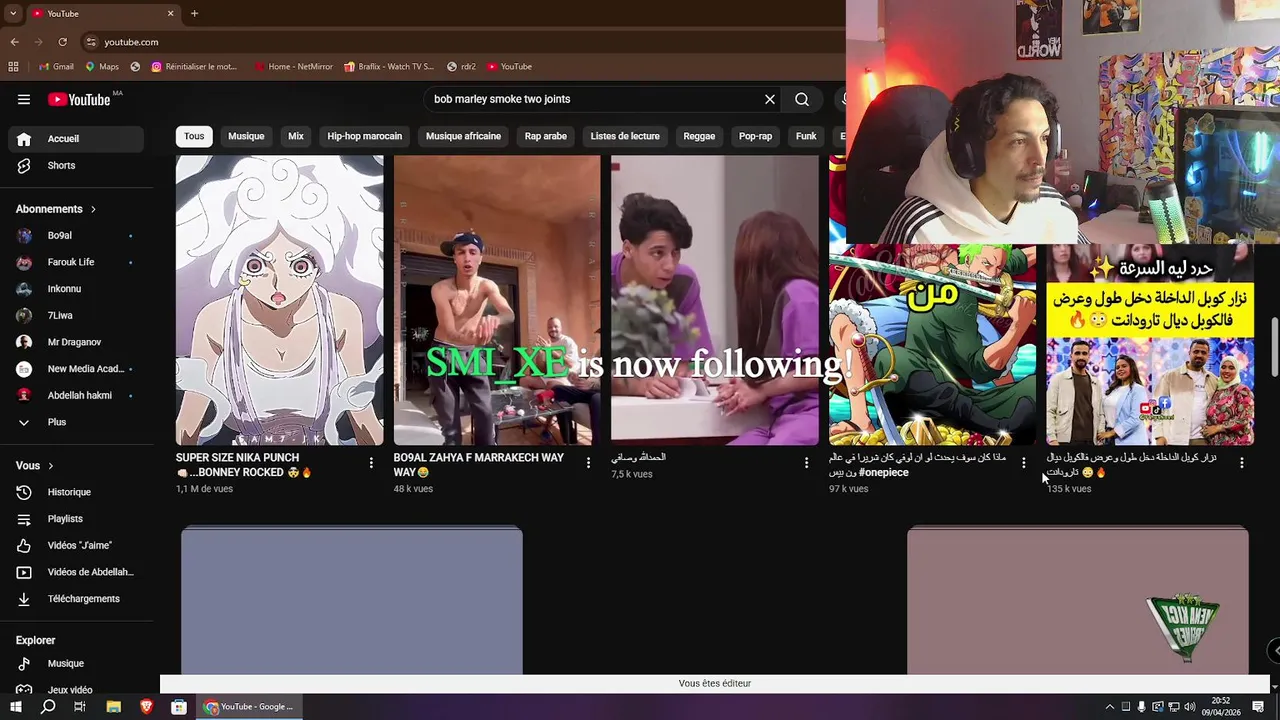Viewport: 1280px width, 720px height.
Task: Select the Musique africaine chip
Action: pyautogui.click(x=463, y=136)
